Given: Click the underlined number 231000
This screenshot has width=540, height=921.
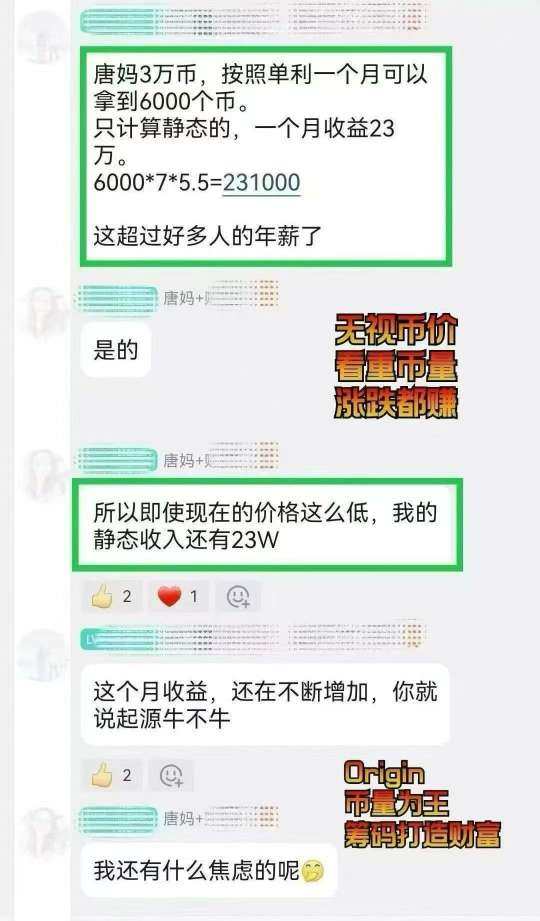Looking at the screenshot, I should click(261, 183).
